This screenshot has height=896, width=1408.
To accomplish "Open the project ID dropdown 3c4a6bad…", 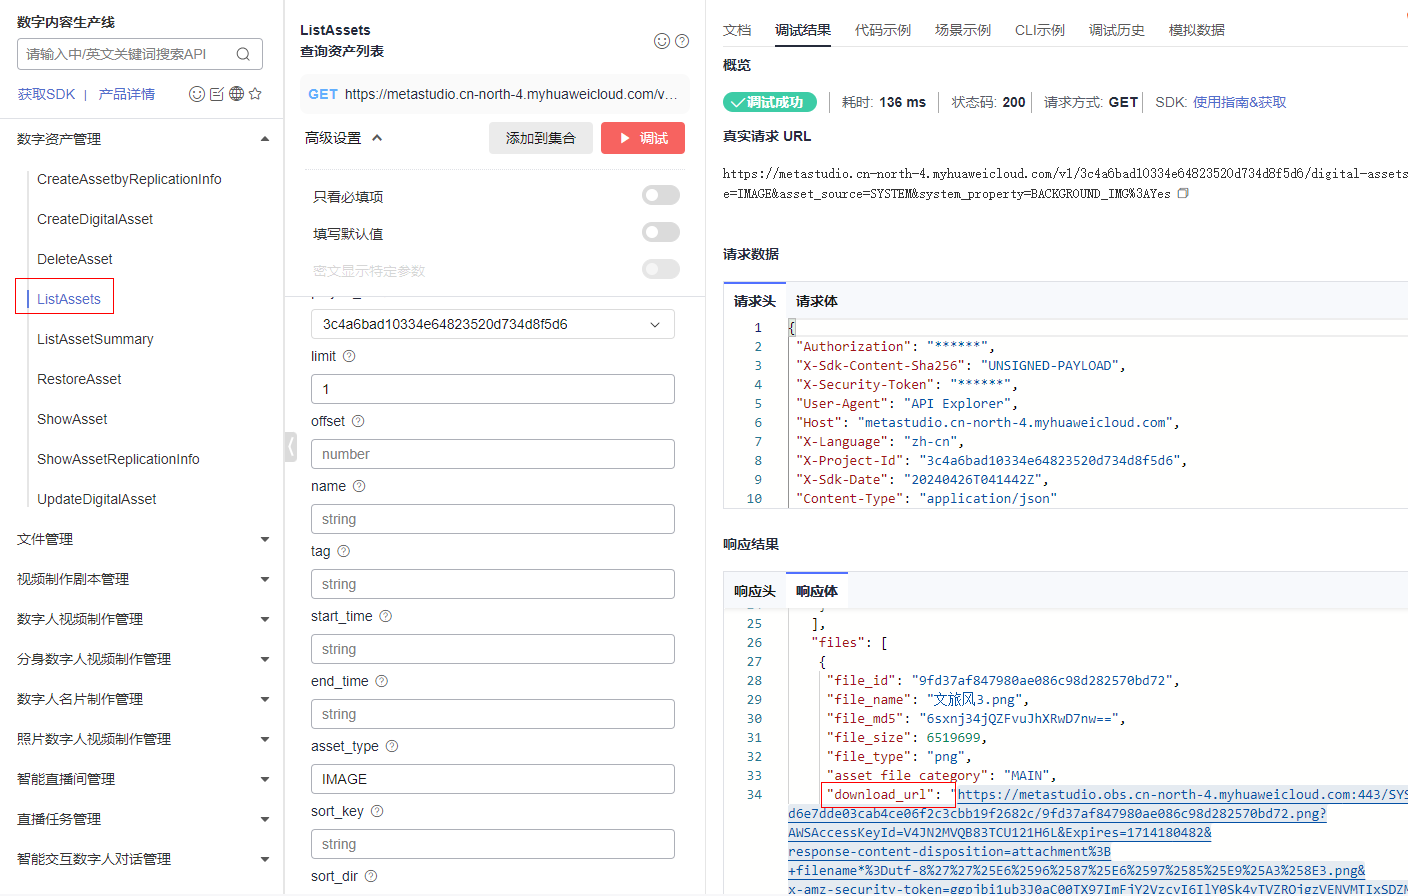I will pos(492,324).
